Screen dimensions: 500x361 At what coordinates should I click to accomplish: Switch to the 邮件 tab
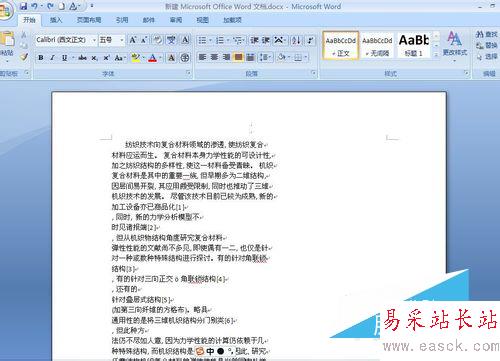[x=149, y=20]
